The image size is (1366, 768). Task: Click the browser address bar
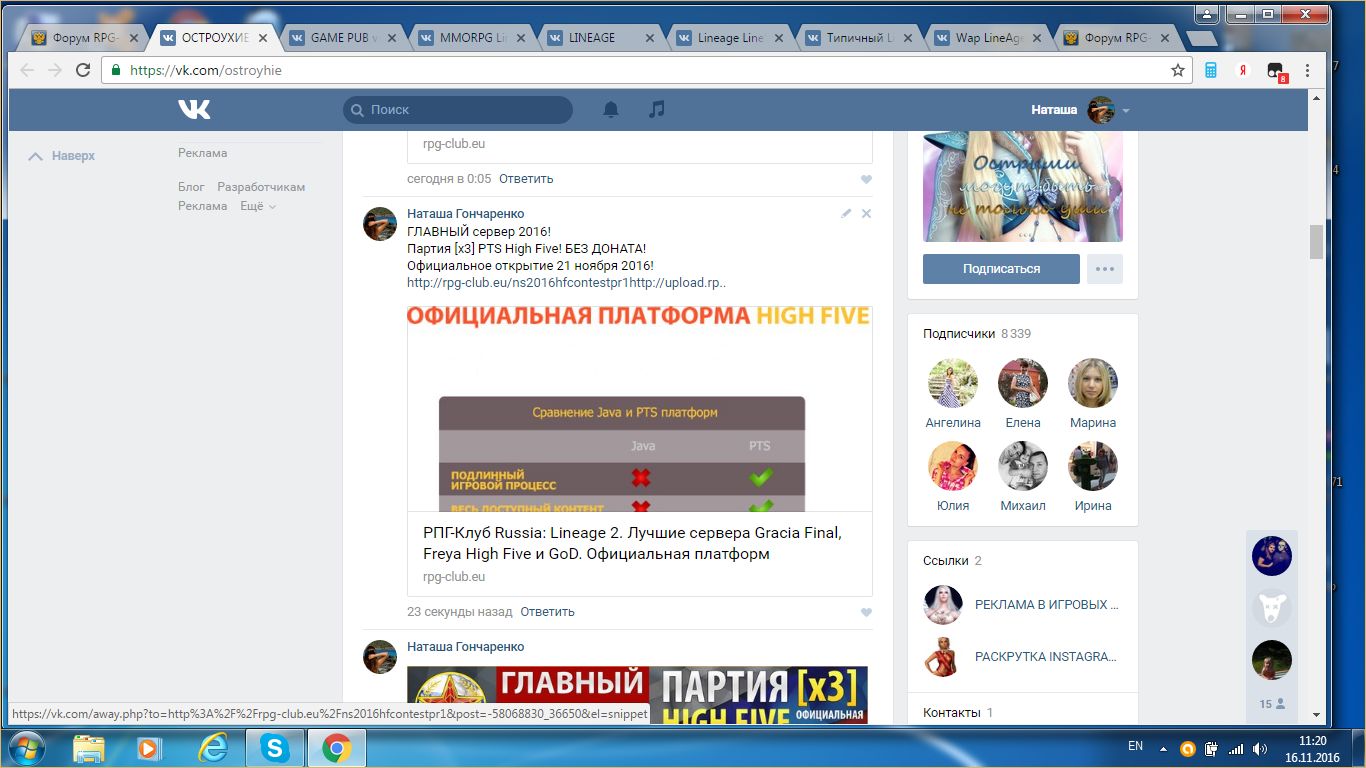pos(640,70)
